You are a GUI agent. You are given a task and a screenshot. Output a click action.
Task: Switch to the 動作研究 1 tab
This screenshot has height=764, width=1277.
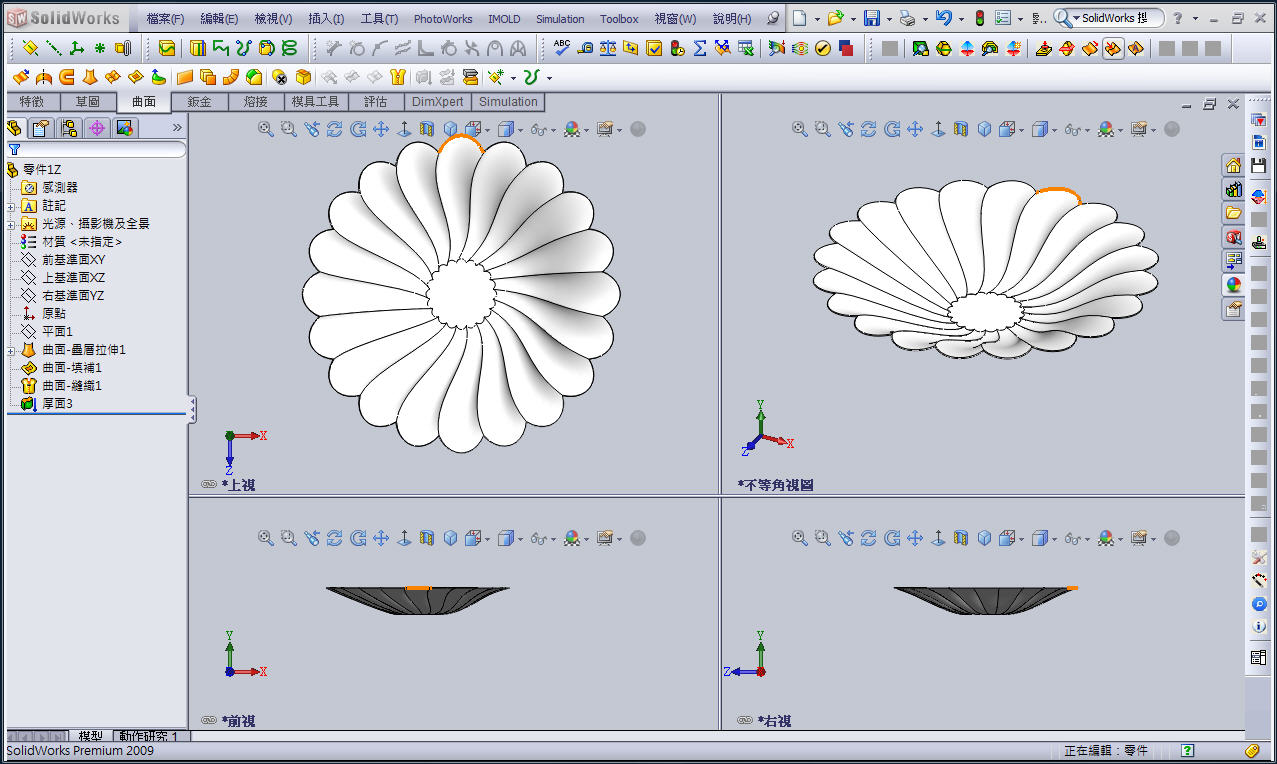[150, 736]
